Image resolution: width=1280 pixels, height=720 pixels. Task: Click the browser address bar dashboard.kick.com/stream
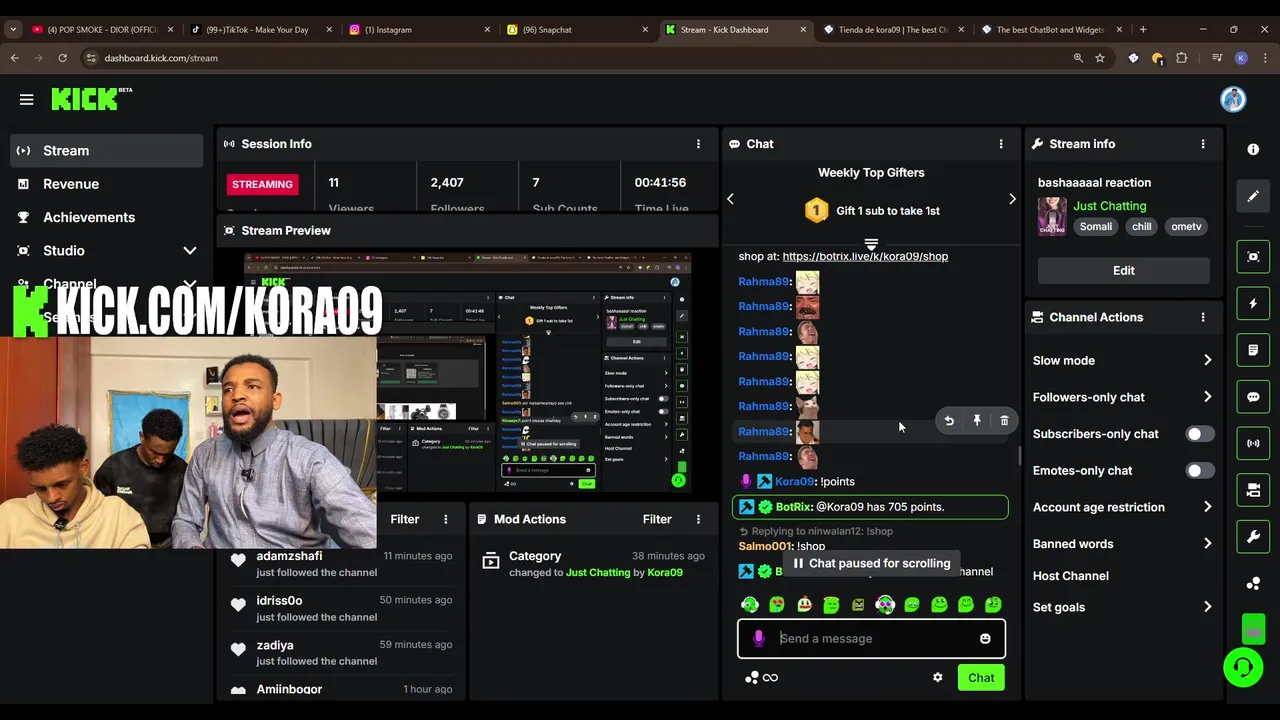click(x=161, y=58)
